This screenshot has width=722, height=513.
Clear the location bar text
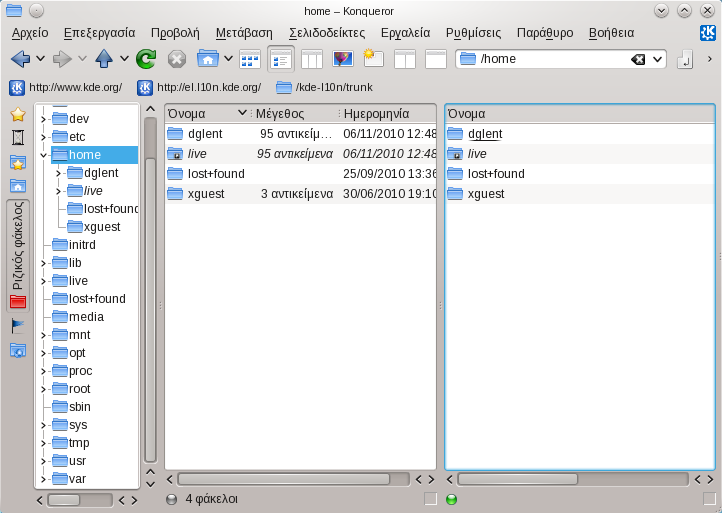click(638, 59)
